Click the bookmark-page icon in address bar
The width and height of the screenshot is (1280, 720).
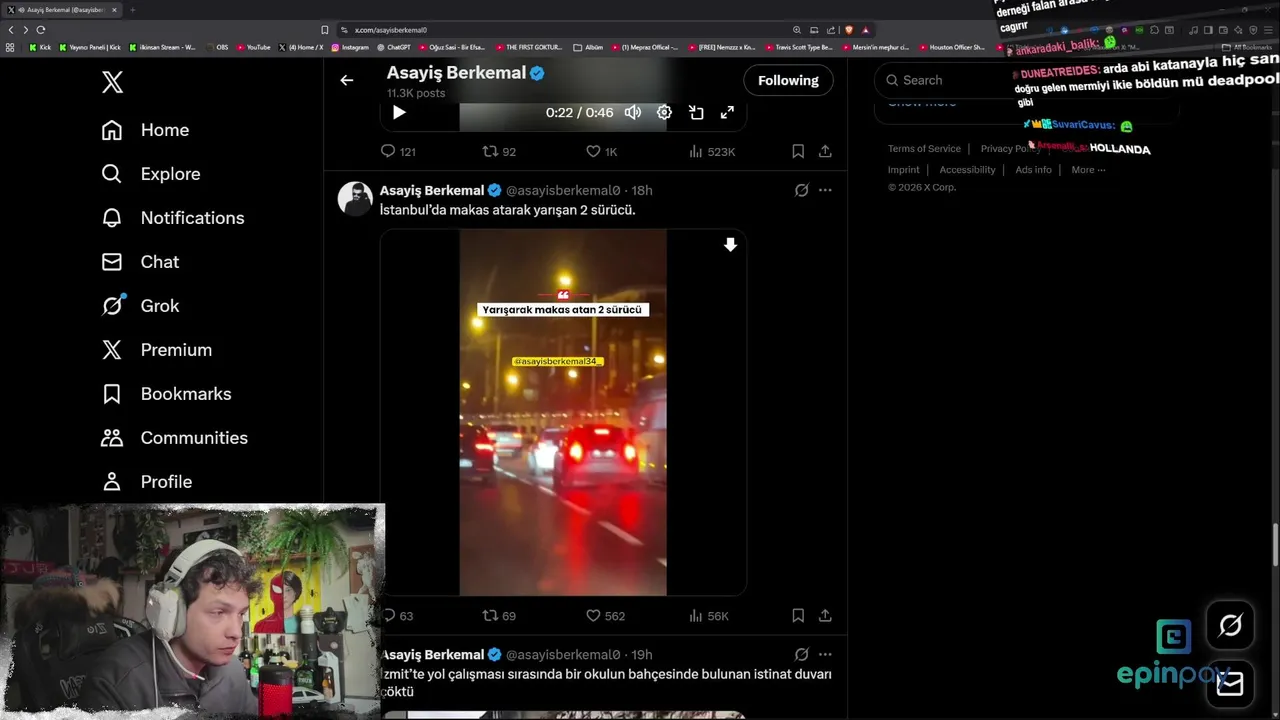tap(325, 30)
